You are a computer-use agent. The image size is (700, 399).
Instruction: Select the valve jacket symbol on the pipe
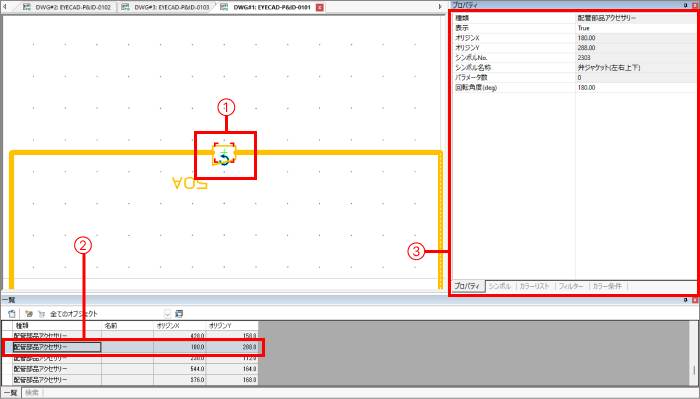tap(224, 154)
